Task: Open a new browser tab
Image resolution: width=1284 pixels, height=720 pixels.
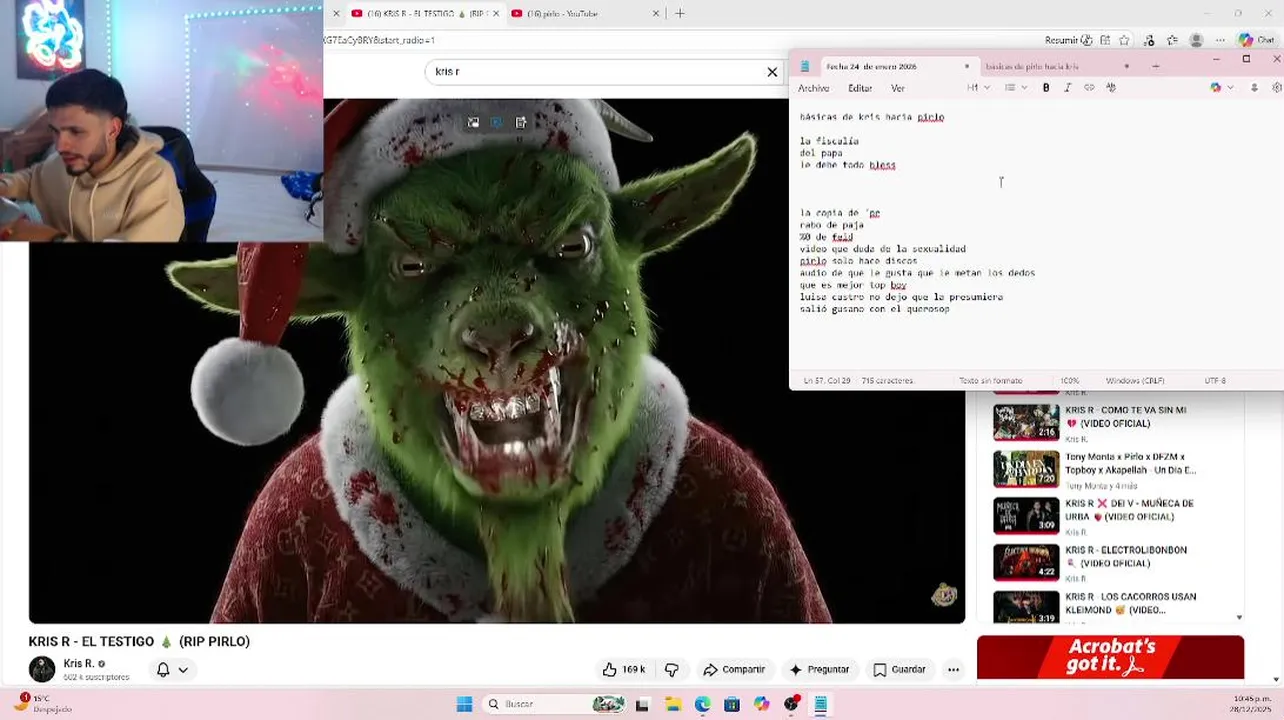Action: click(680, 13)
